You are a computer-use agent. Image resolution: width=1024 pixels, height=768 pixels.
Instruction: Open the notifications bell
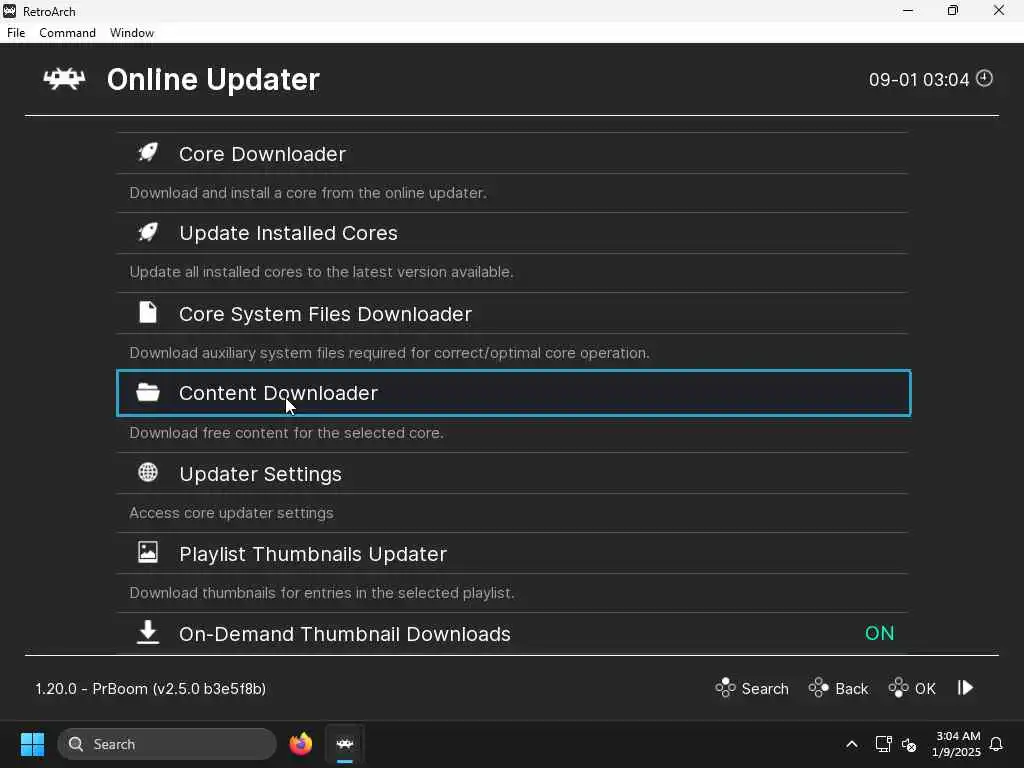tap(996, 744)
